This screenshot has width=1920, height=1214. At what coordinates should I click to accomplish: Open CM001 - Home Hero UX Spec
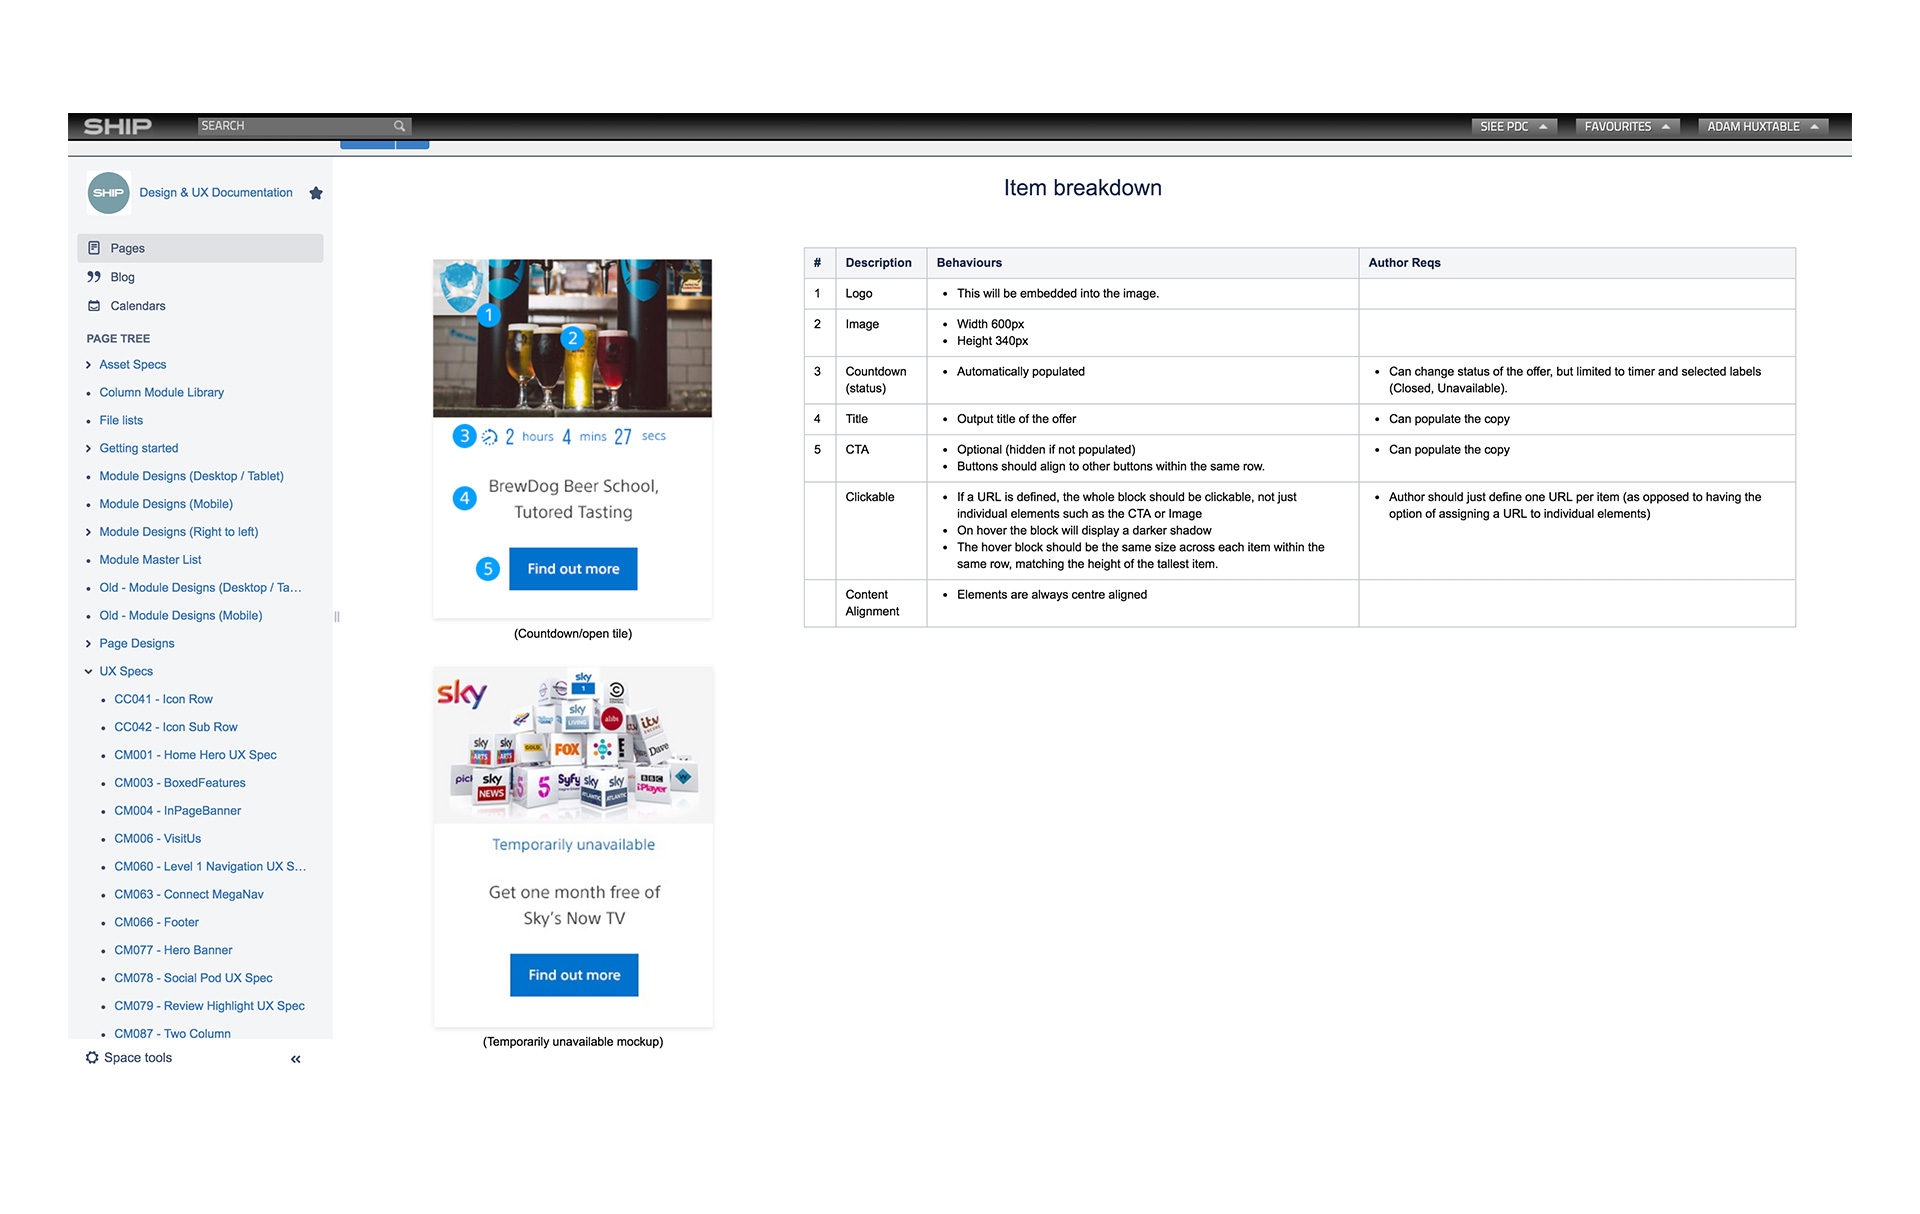(x=196, y=756)
